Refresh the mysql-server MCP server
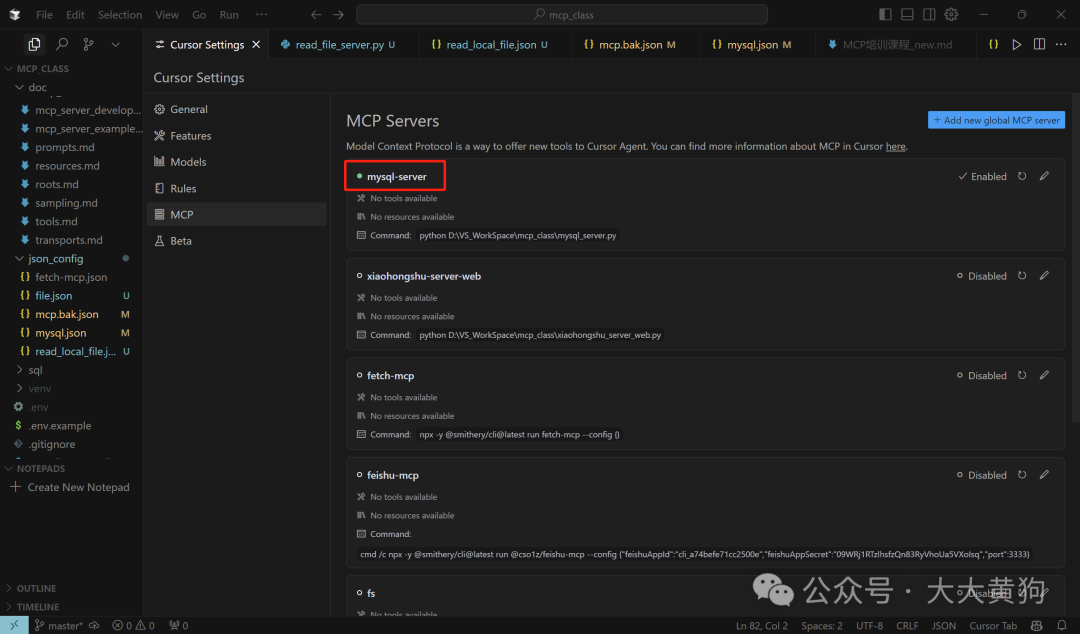 coord(1022,176)
